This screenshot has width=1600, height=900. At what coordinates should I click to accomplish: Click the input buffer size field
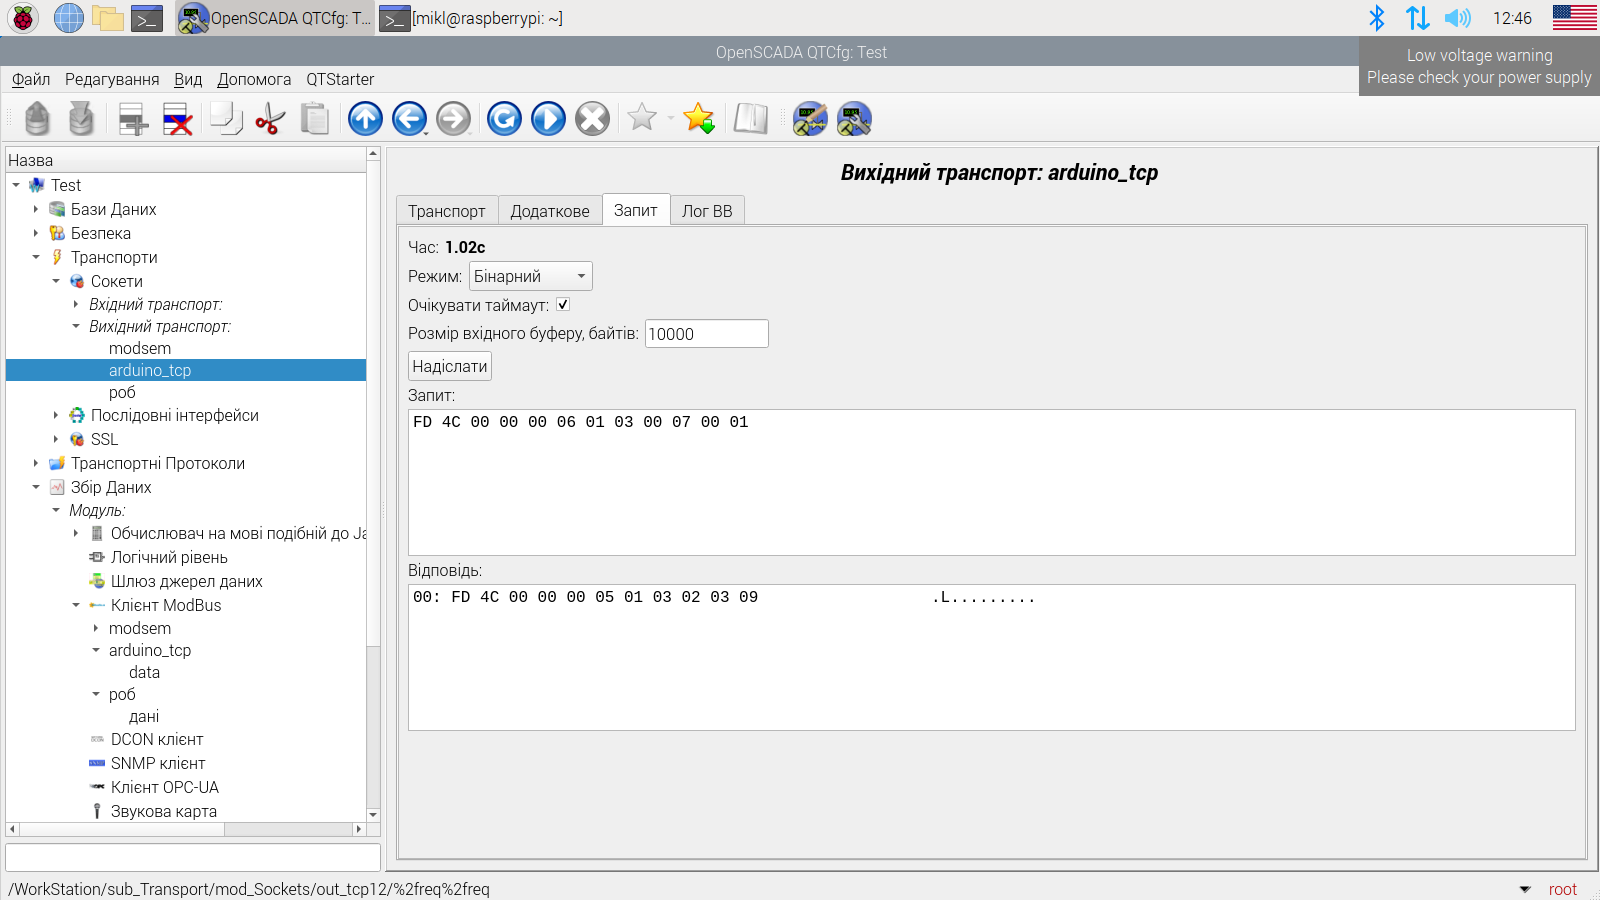click(706, 334)
